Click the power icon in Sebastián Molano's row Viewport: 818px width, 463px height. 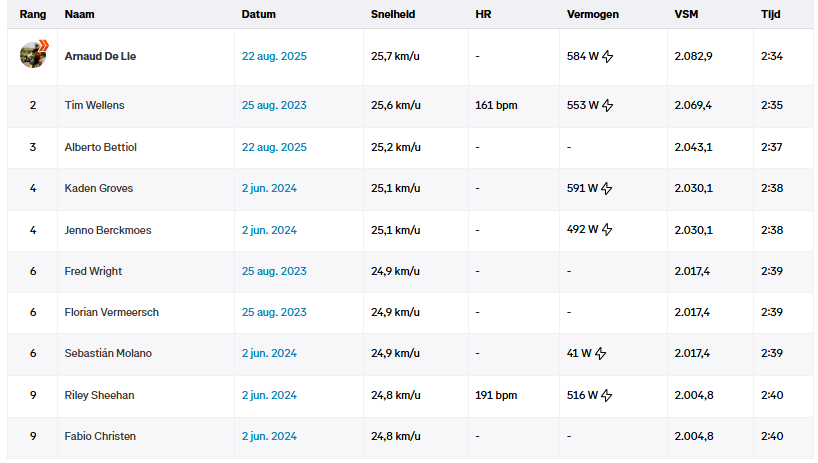[601, 354]
